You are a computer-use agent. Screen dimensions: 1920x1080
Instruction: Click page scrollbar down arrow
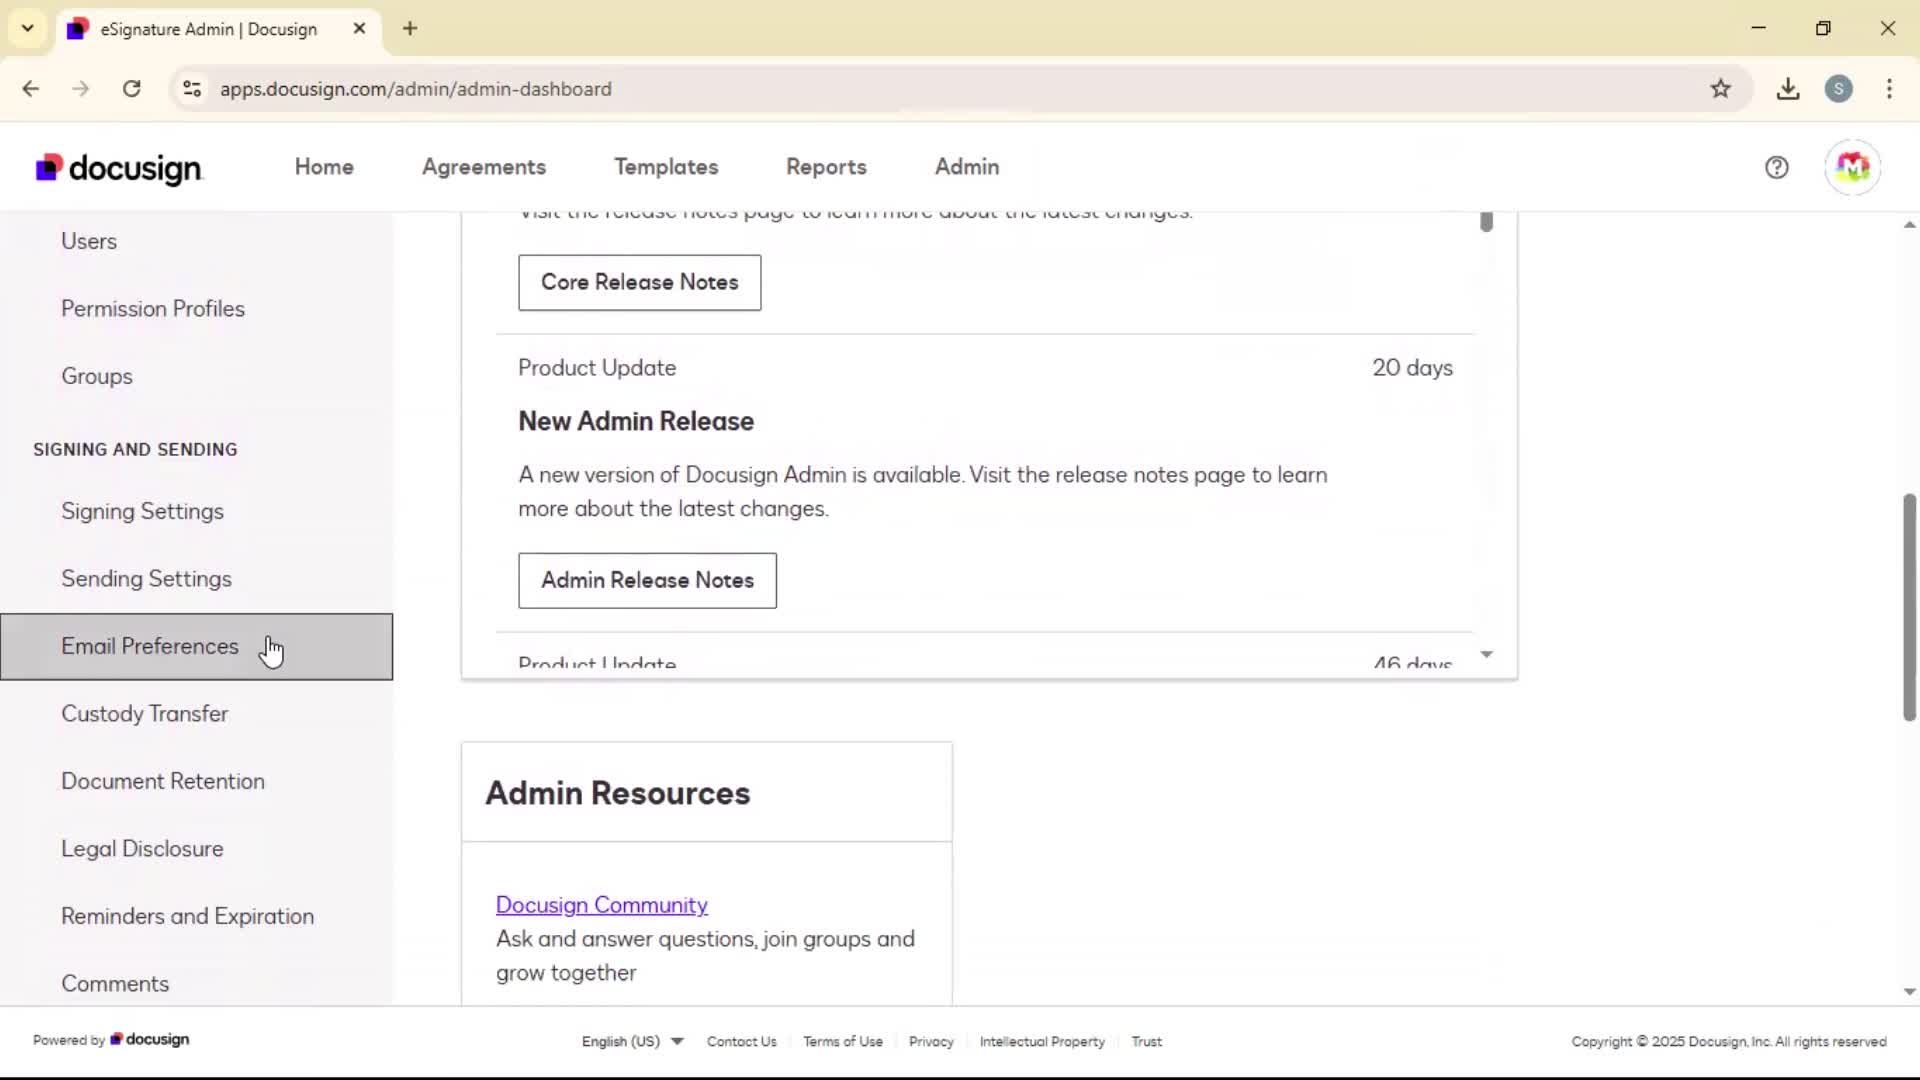point(1909,992)
